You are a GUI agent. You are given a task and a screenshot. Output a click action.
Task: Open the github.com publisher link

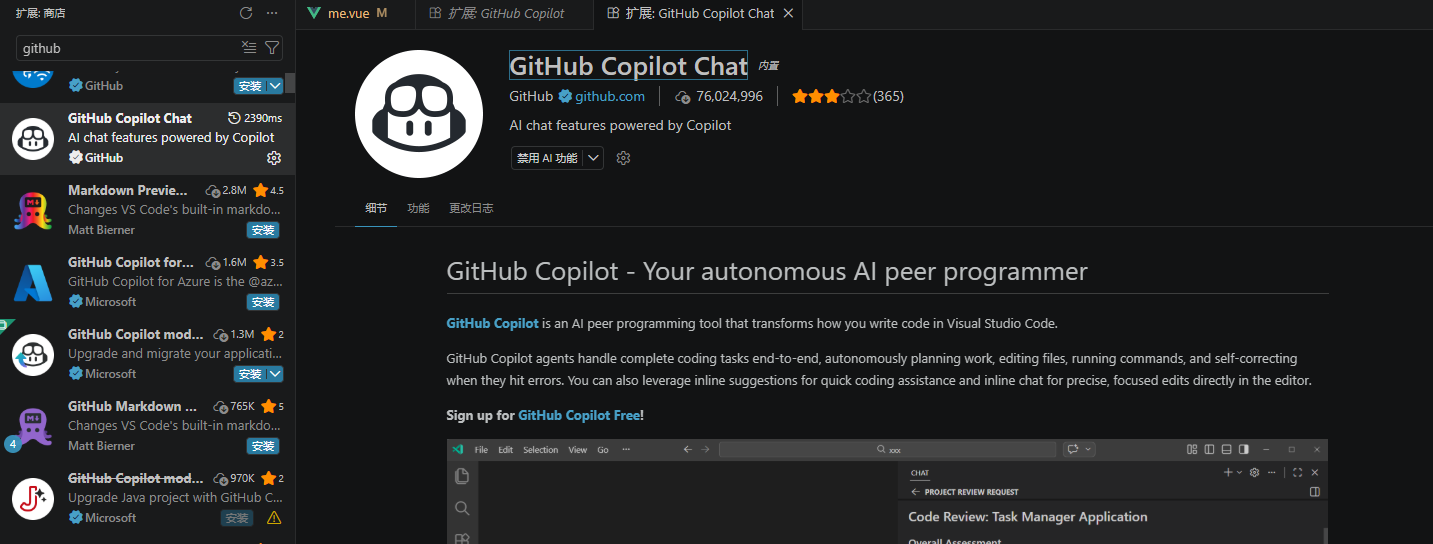pyautogui.click(x=609, y=97)
